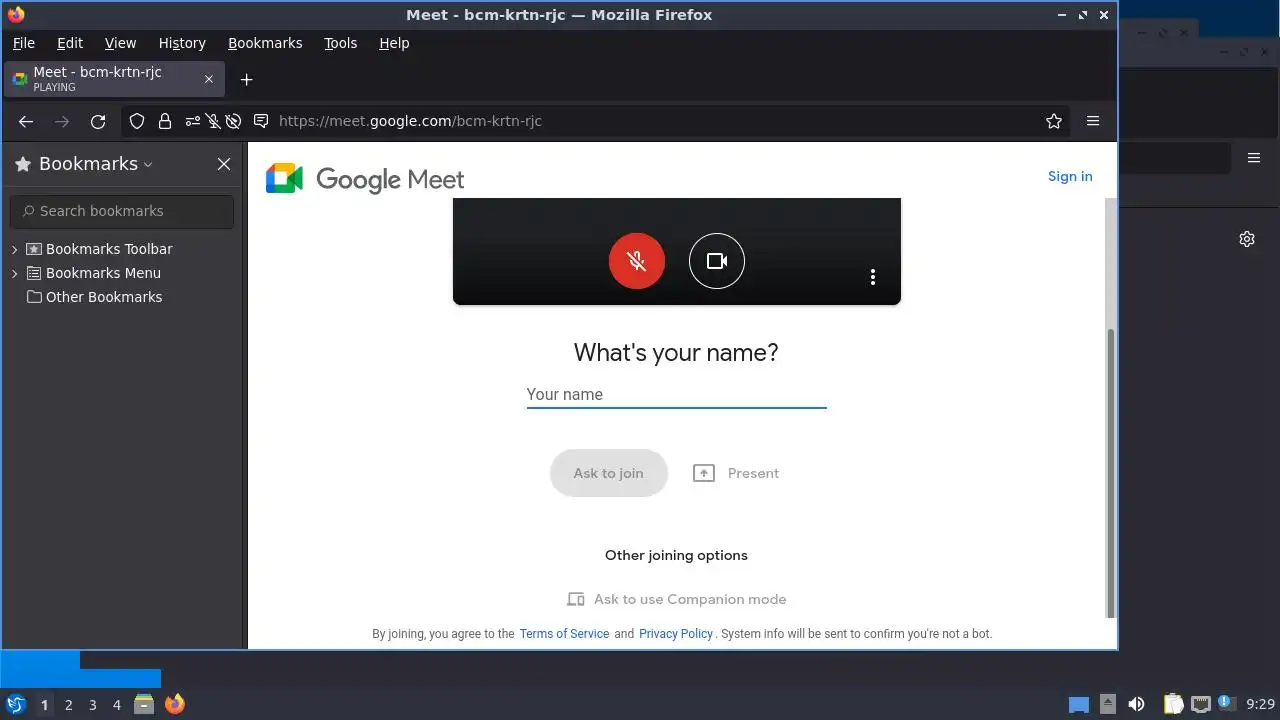Screen dimensions: 1280x720
Task: Switch to workspace 4
Action: click(116, 705)
